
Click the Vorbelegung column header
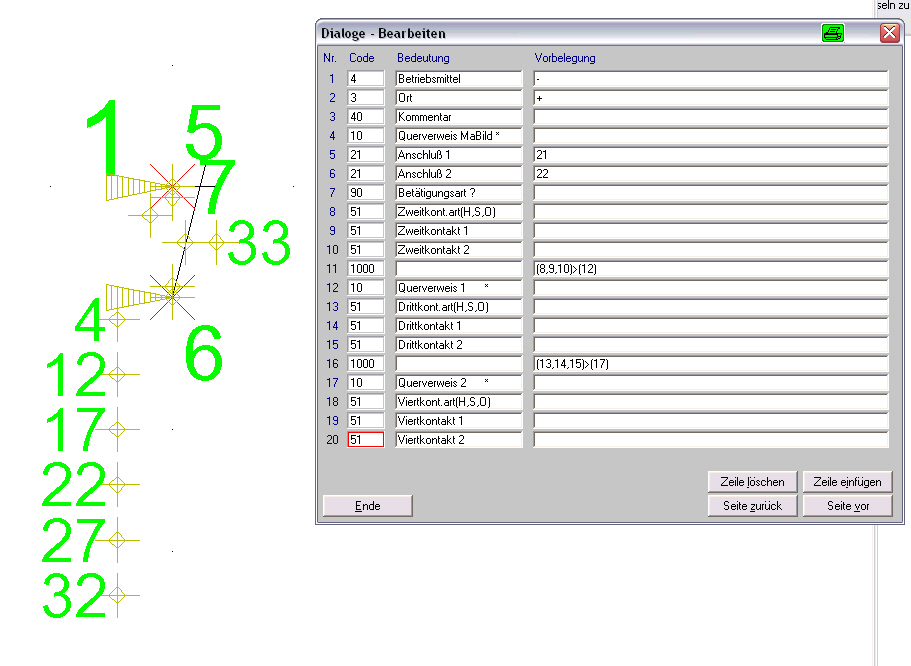(x=565, y=58)
